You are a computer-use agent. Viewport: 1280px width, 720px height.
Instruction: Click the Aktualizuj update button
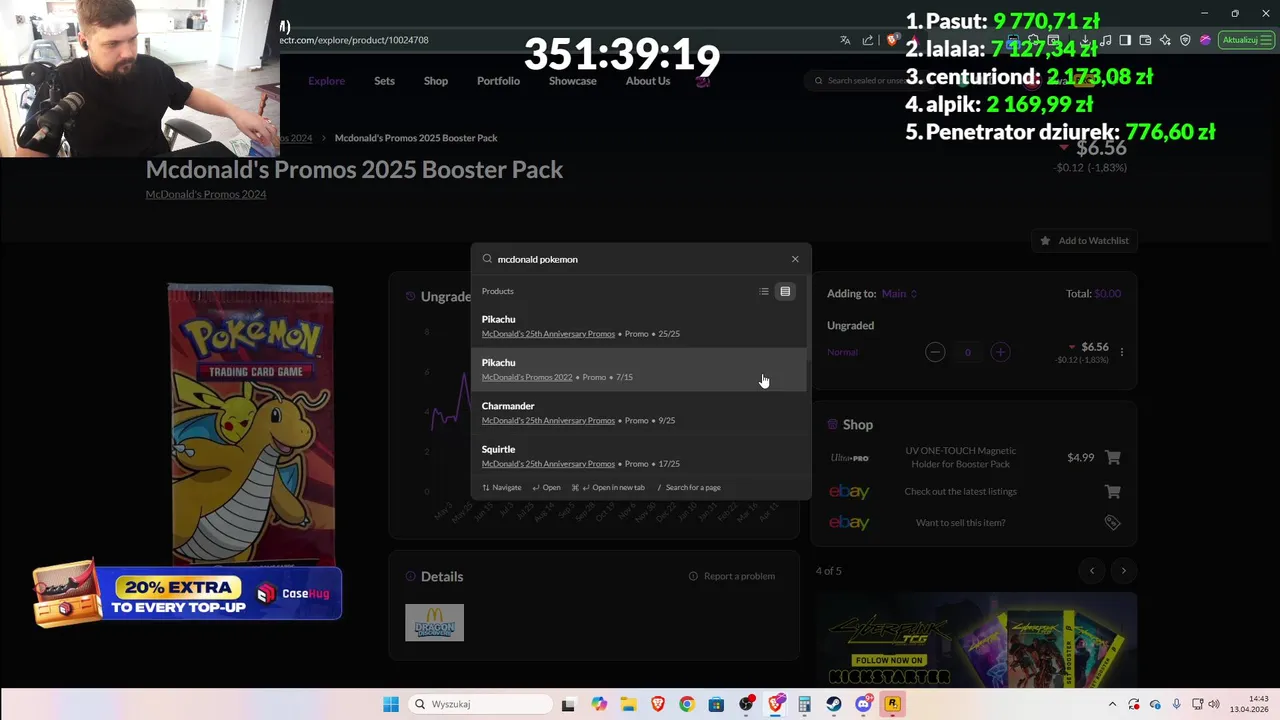1246,40
